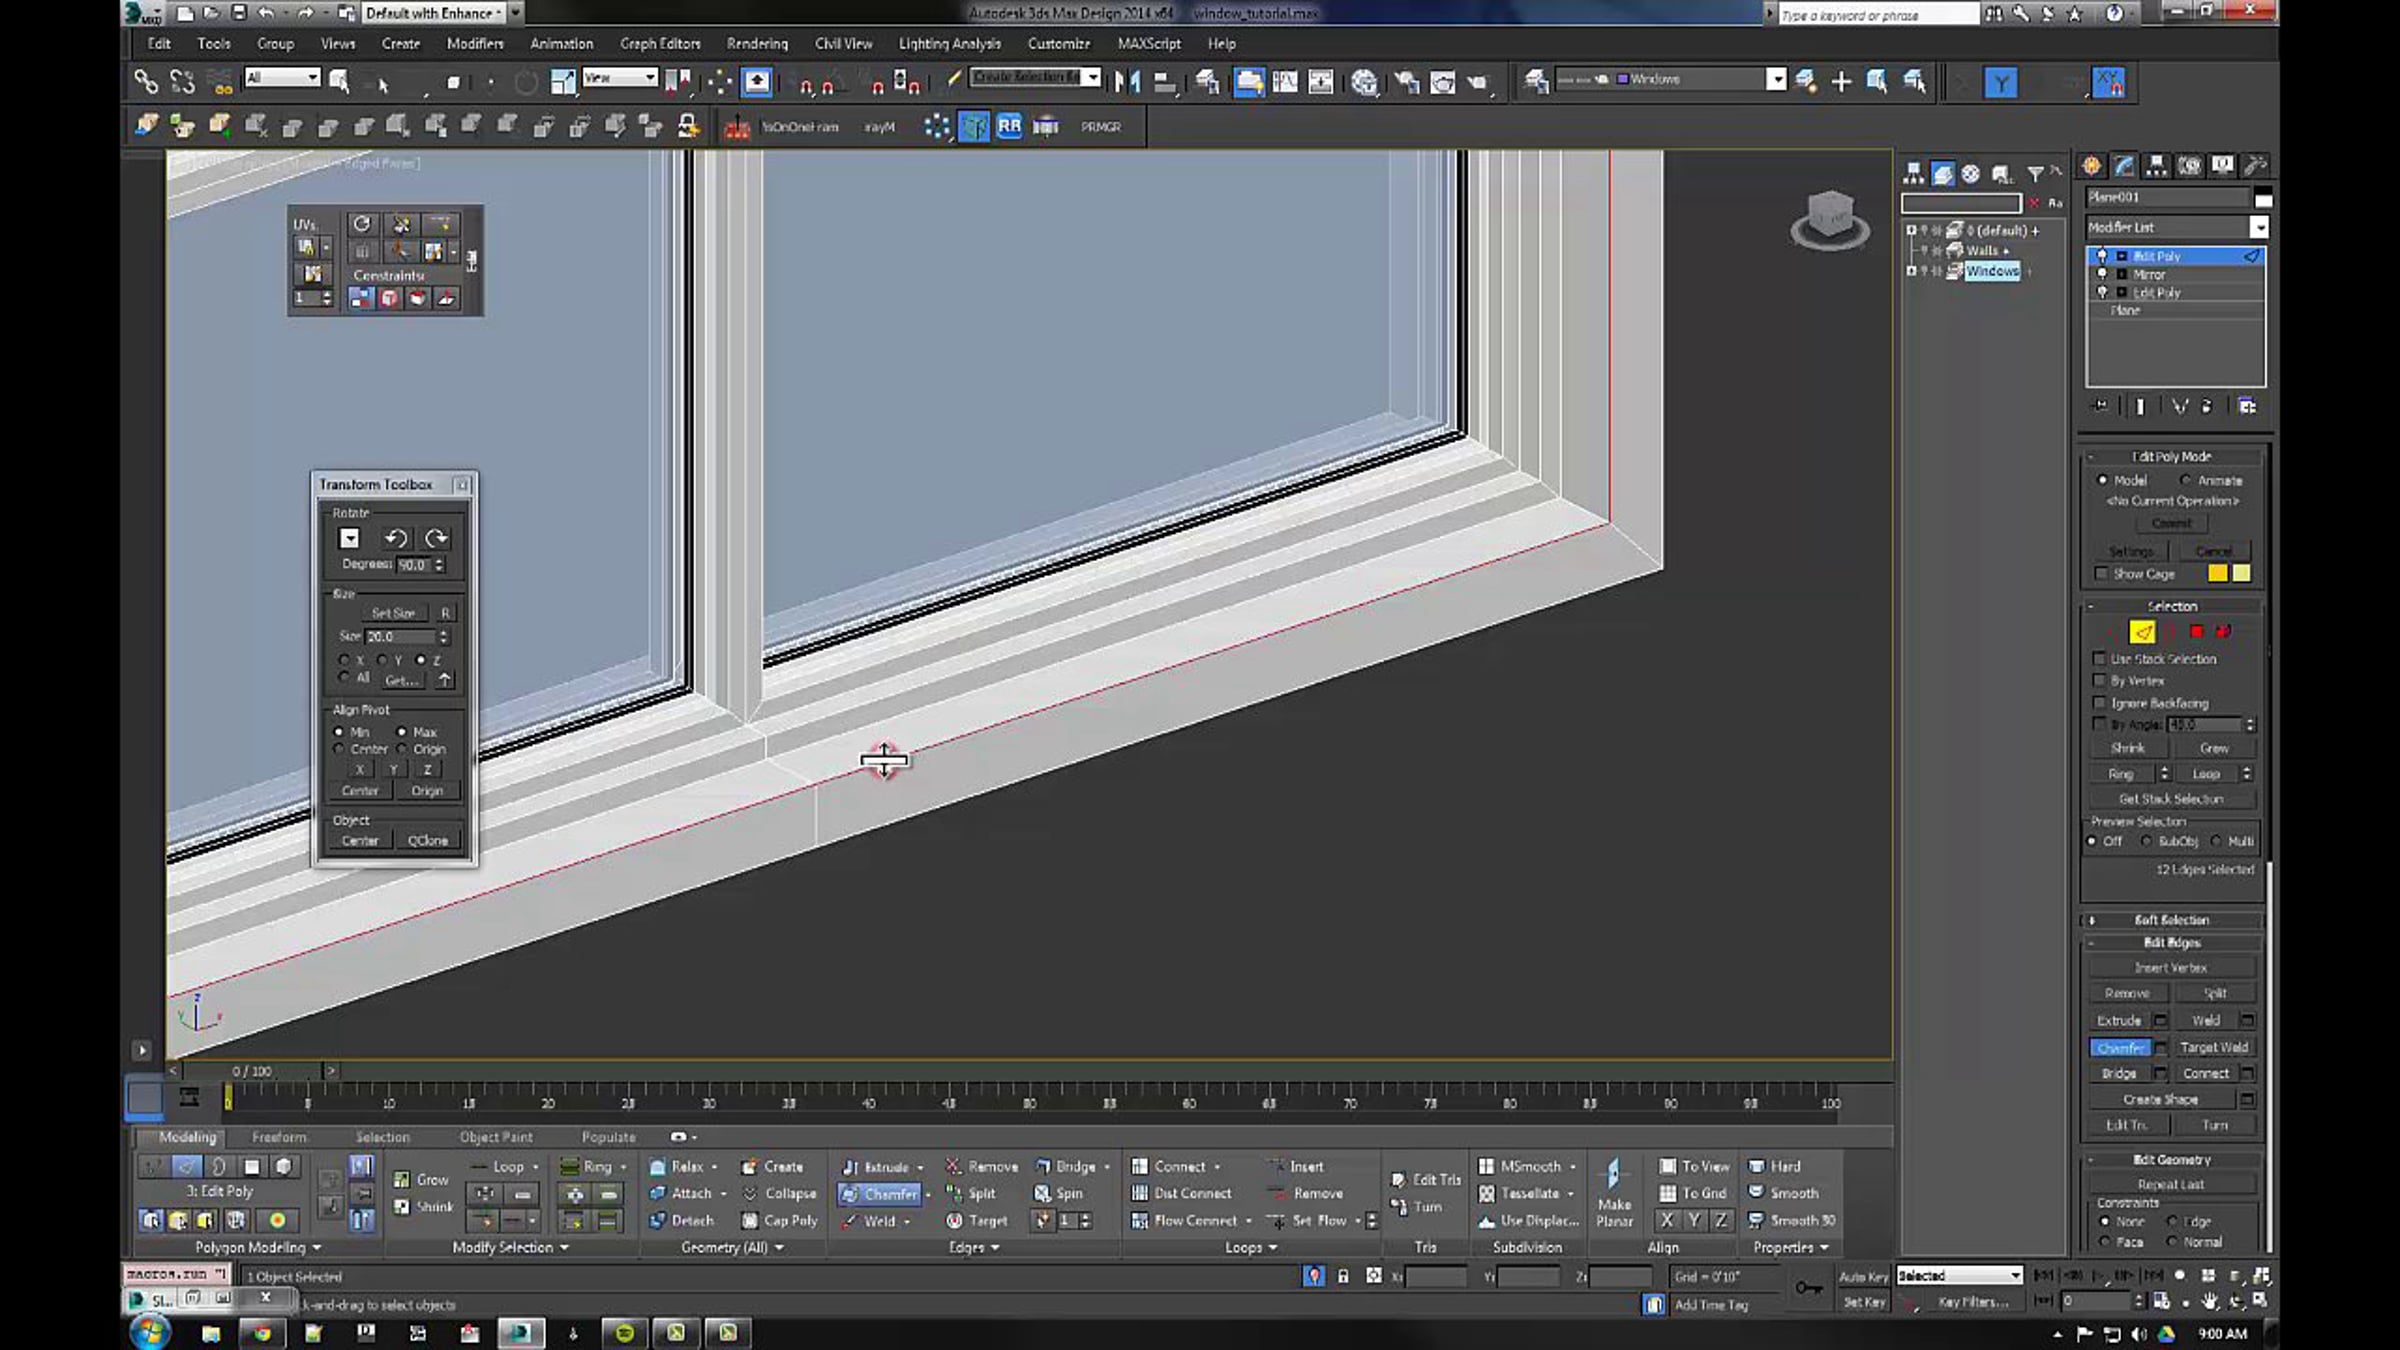
Task: Click the Extrude icon in Edges ribbon
Action: [x=851, y=1166]
